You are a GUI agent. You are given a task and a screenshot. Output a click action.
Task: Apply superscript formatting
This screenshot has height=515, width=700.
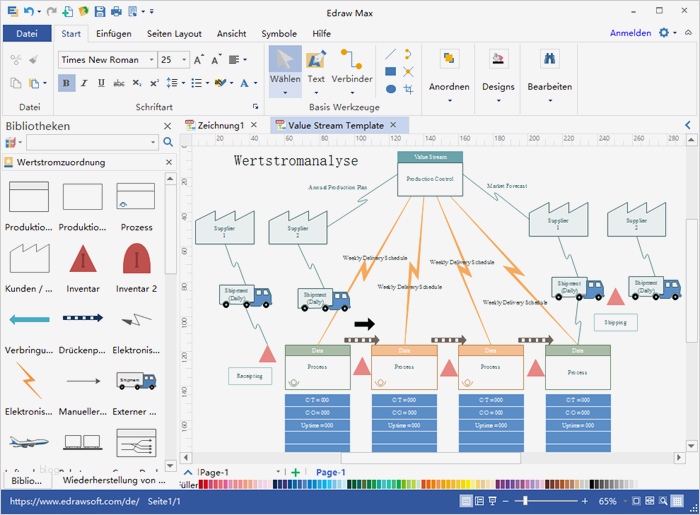(154, 83)
